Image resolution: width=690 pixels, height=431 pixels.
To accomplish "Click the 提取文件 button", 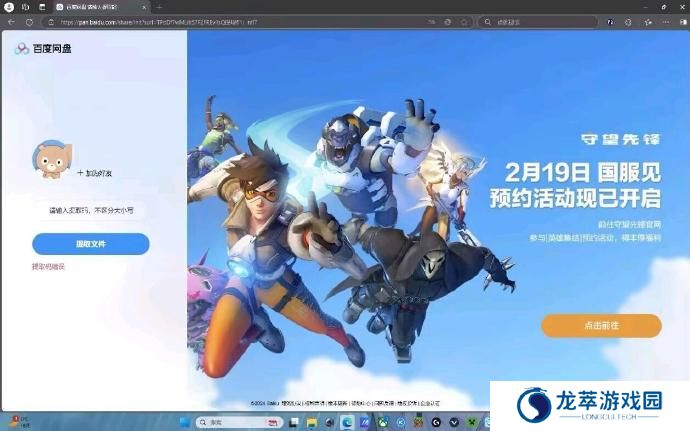I will pos(91,244).
